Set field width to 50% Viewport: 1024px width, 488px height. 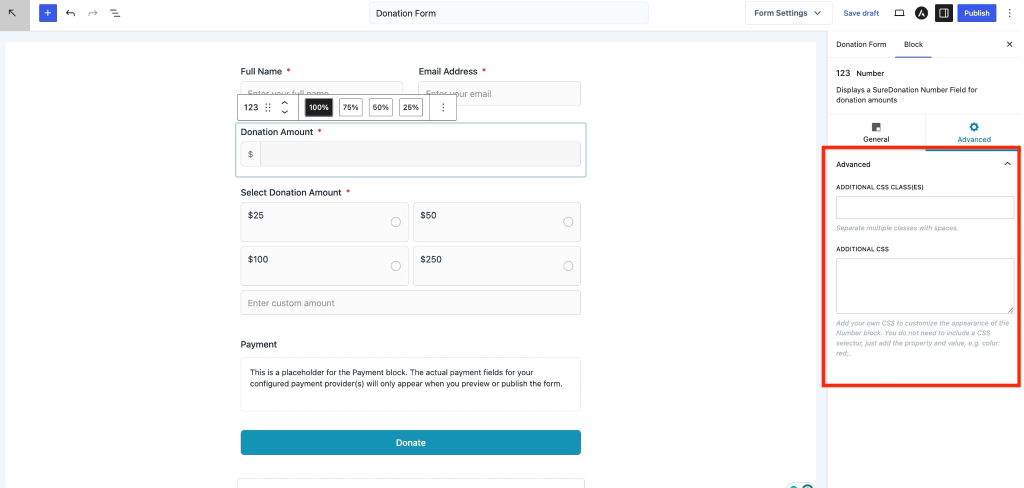tap(381, 108)
